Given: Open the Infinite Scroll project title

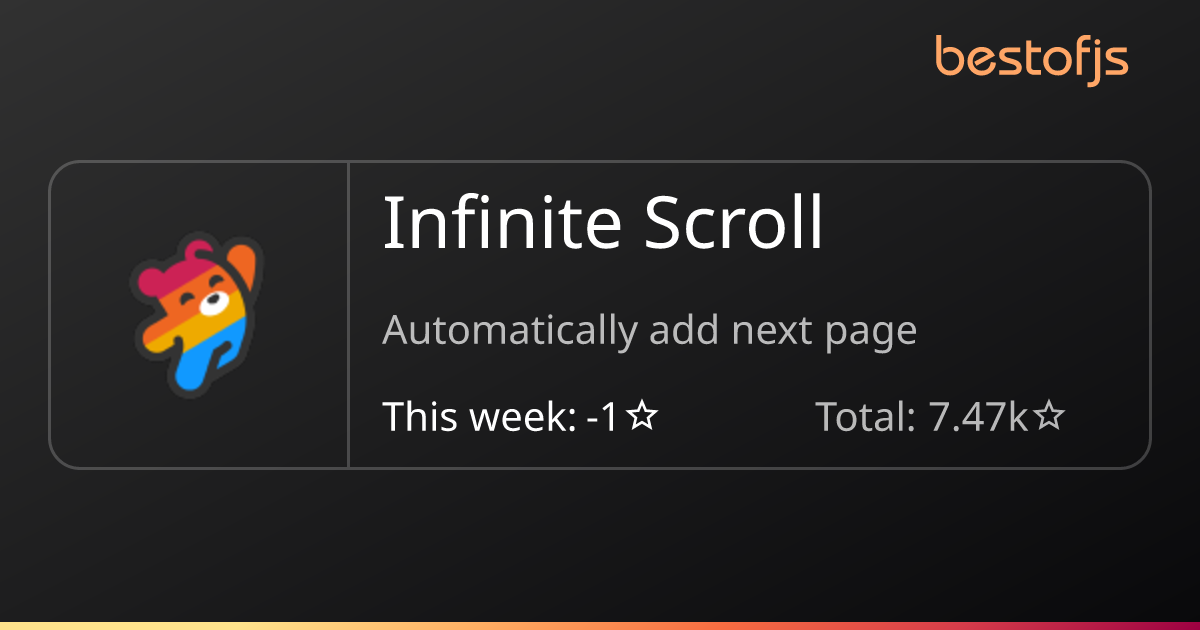Looking at the screenshot, I should tap(603, 223).
